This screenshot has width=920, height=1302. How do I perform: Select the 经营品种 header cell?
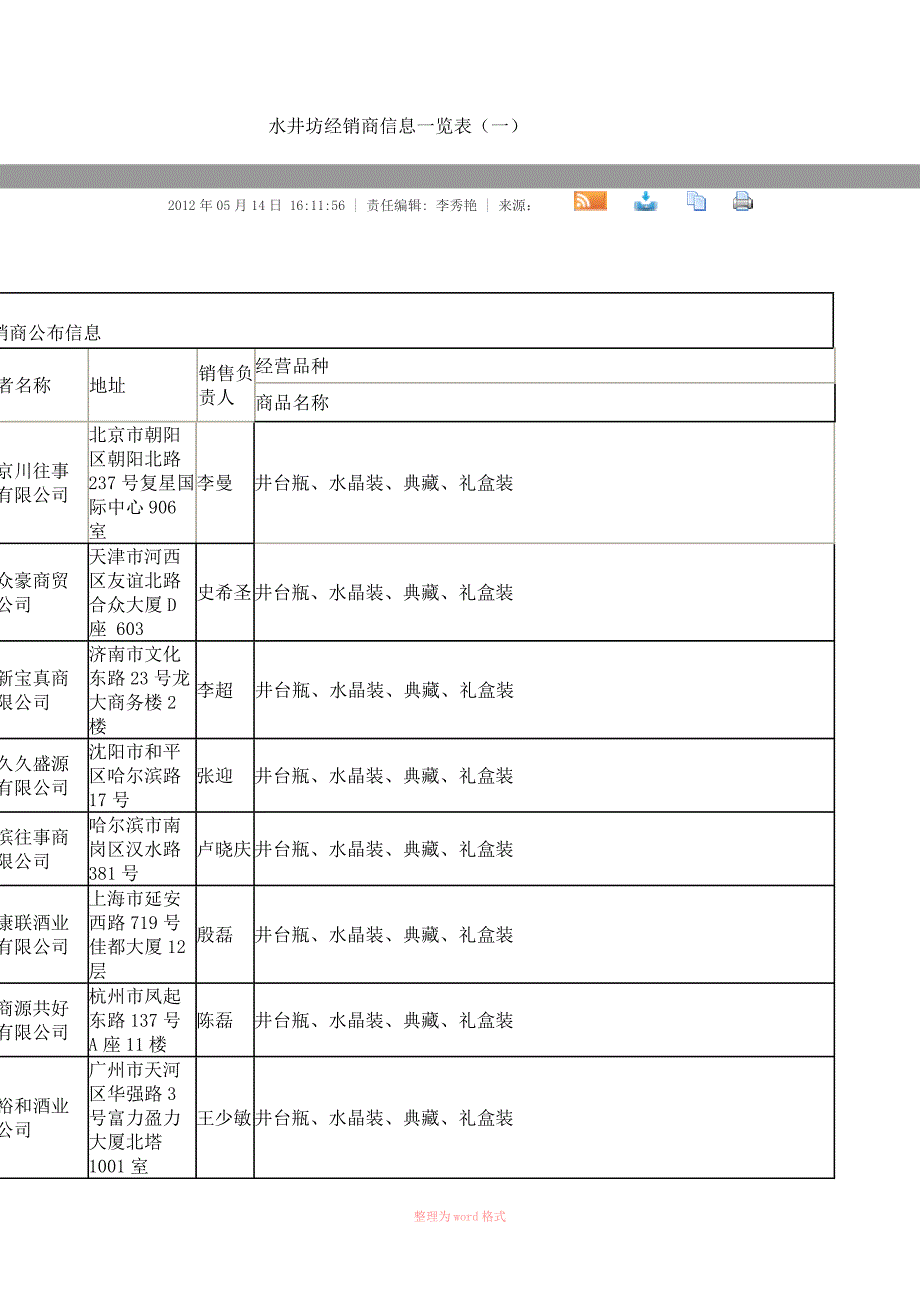tap(292, 366)
